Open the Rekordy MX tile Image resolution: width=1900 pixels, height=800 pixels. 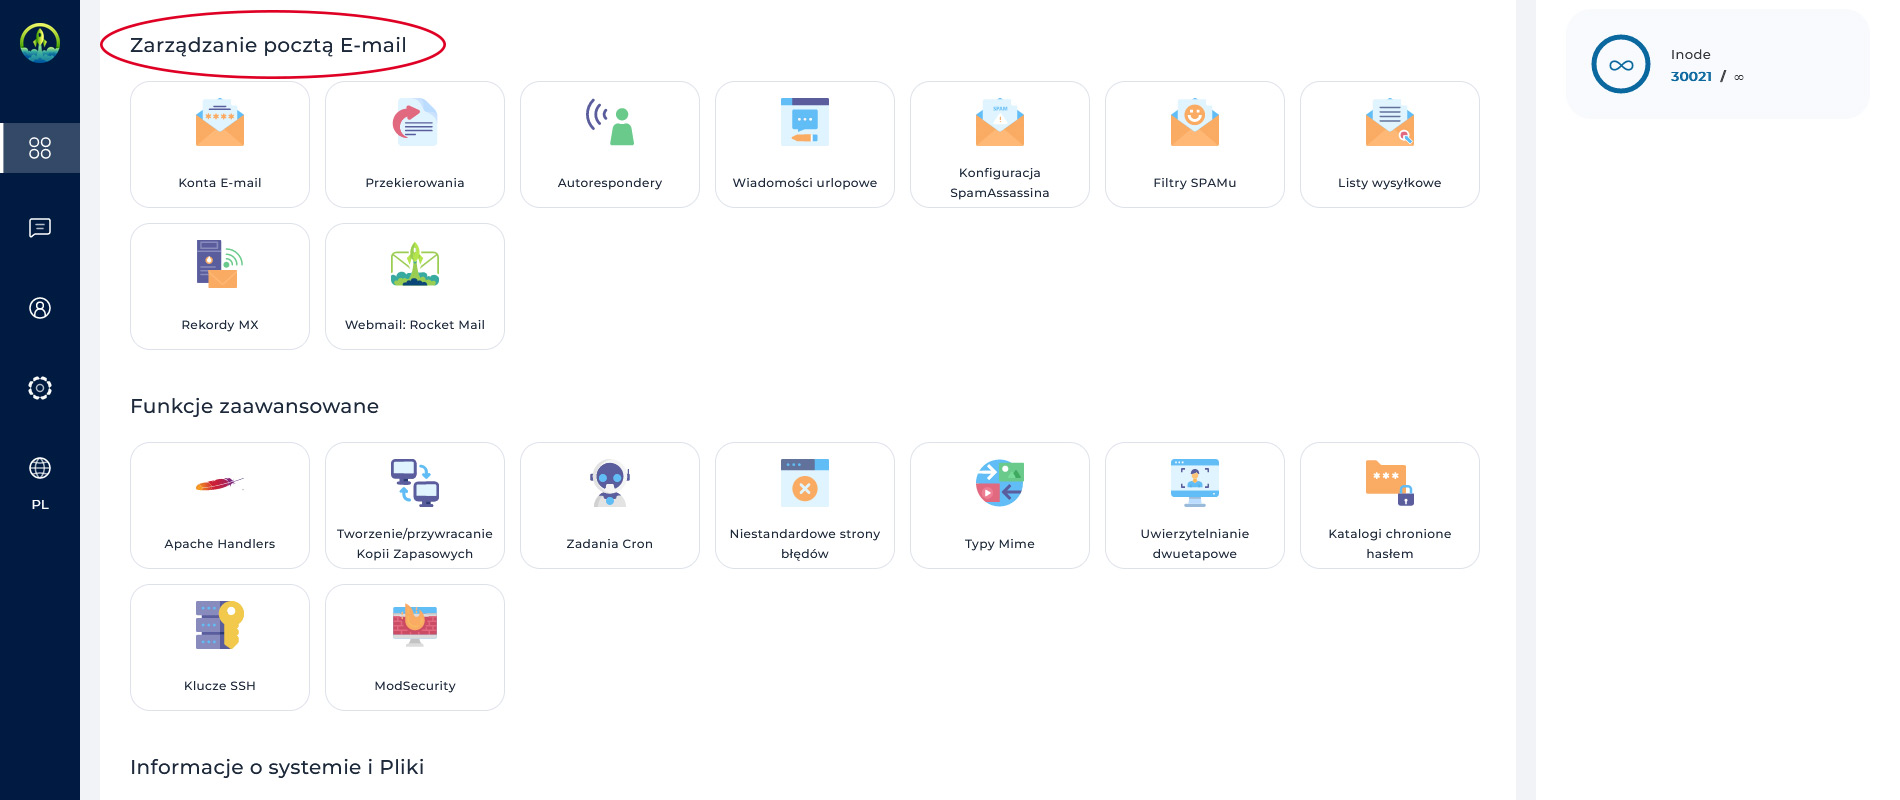point(220,286)
